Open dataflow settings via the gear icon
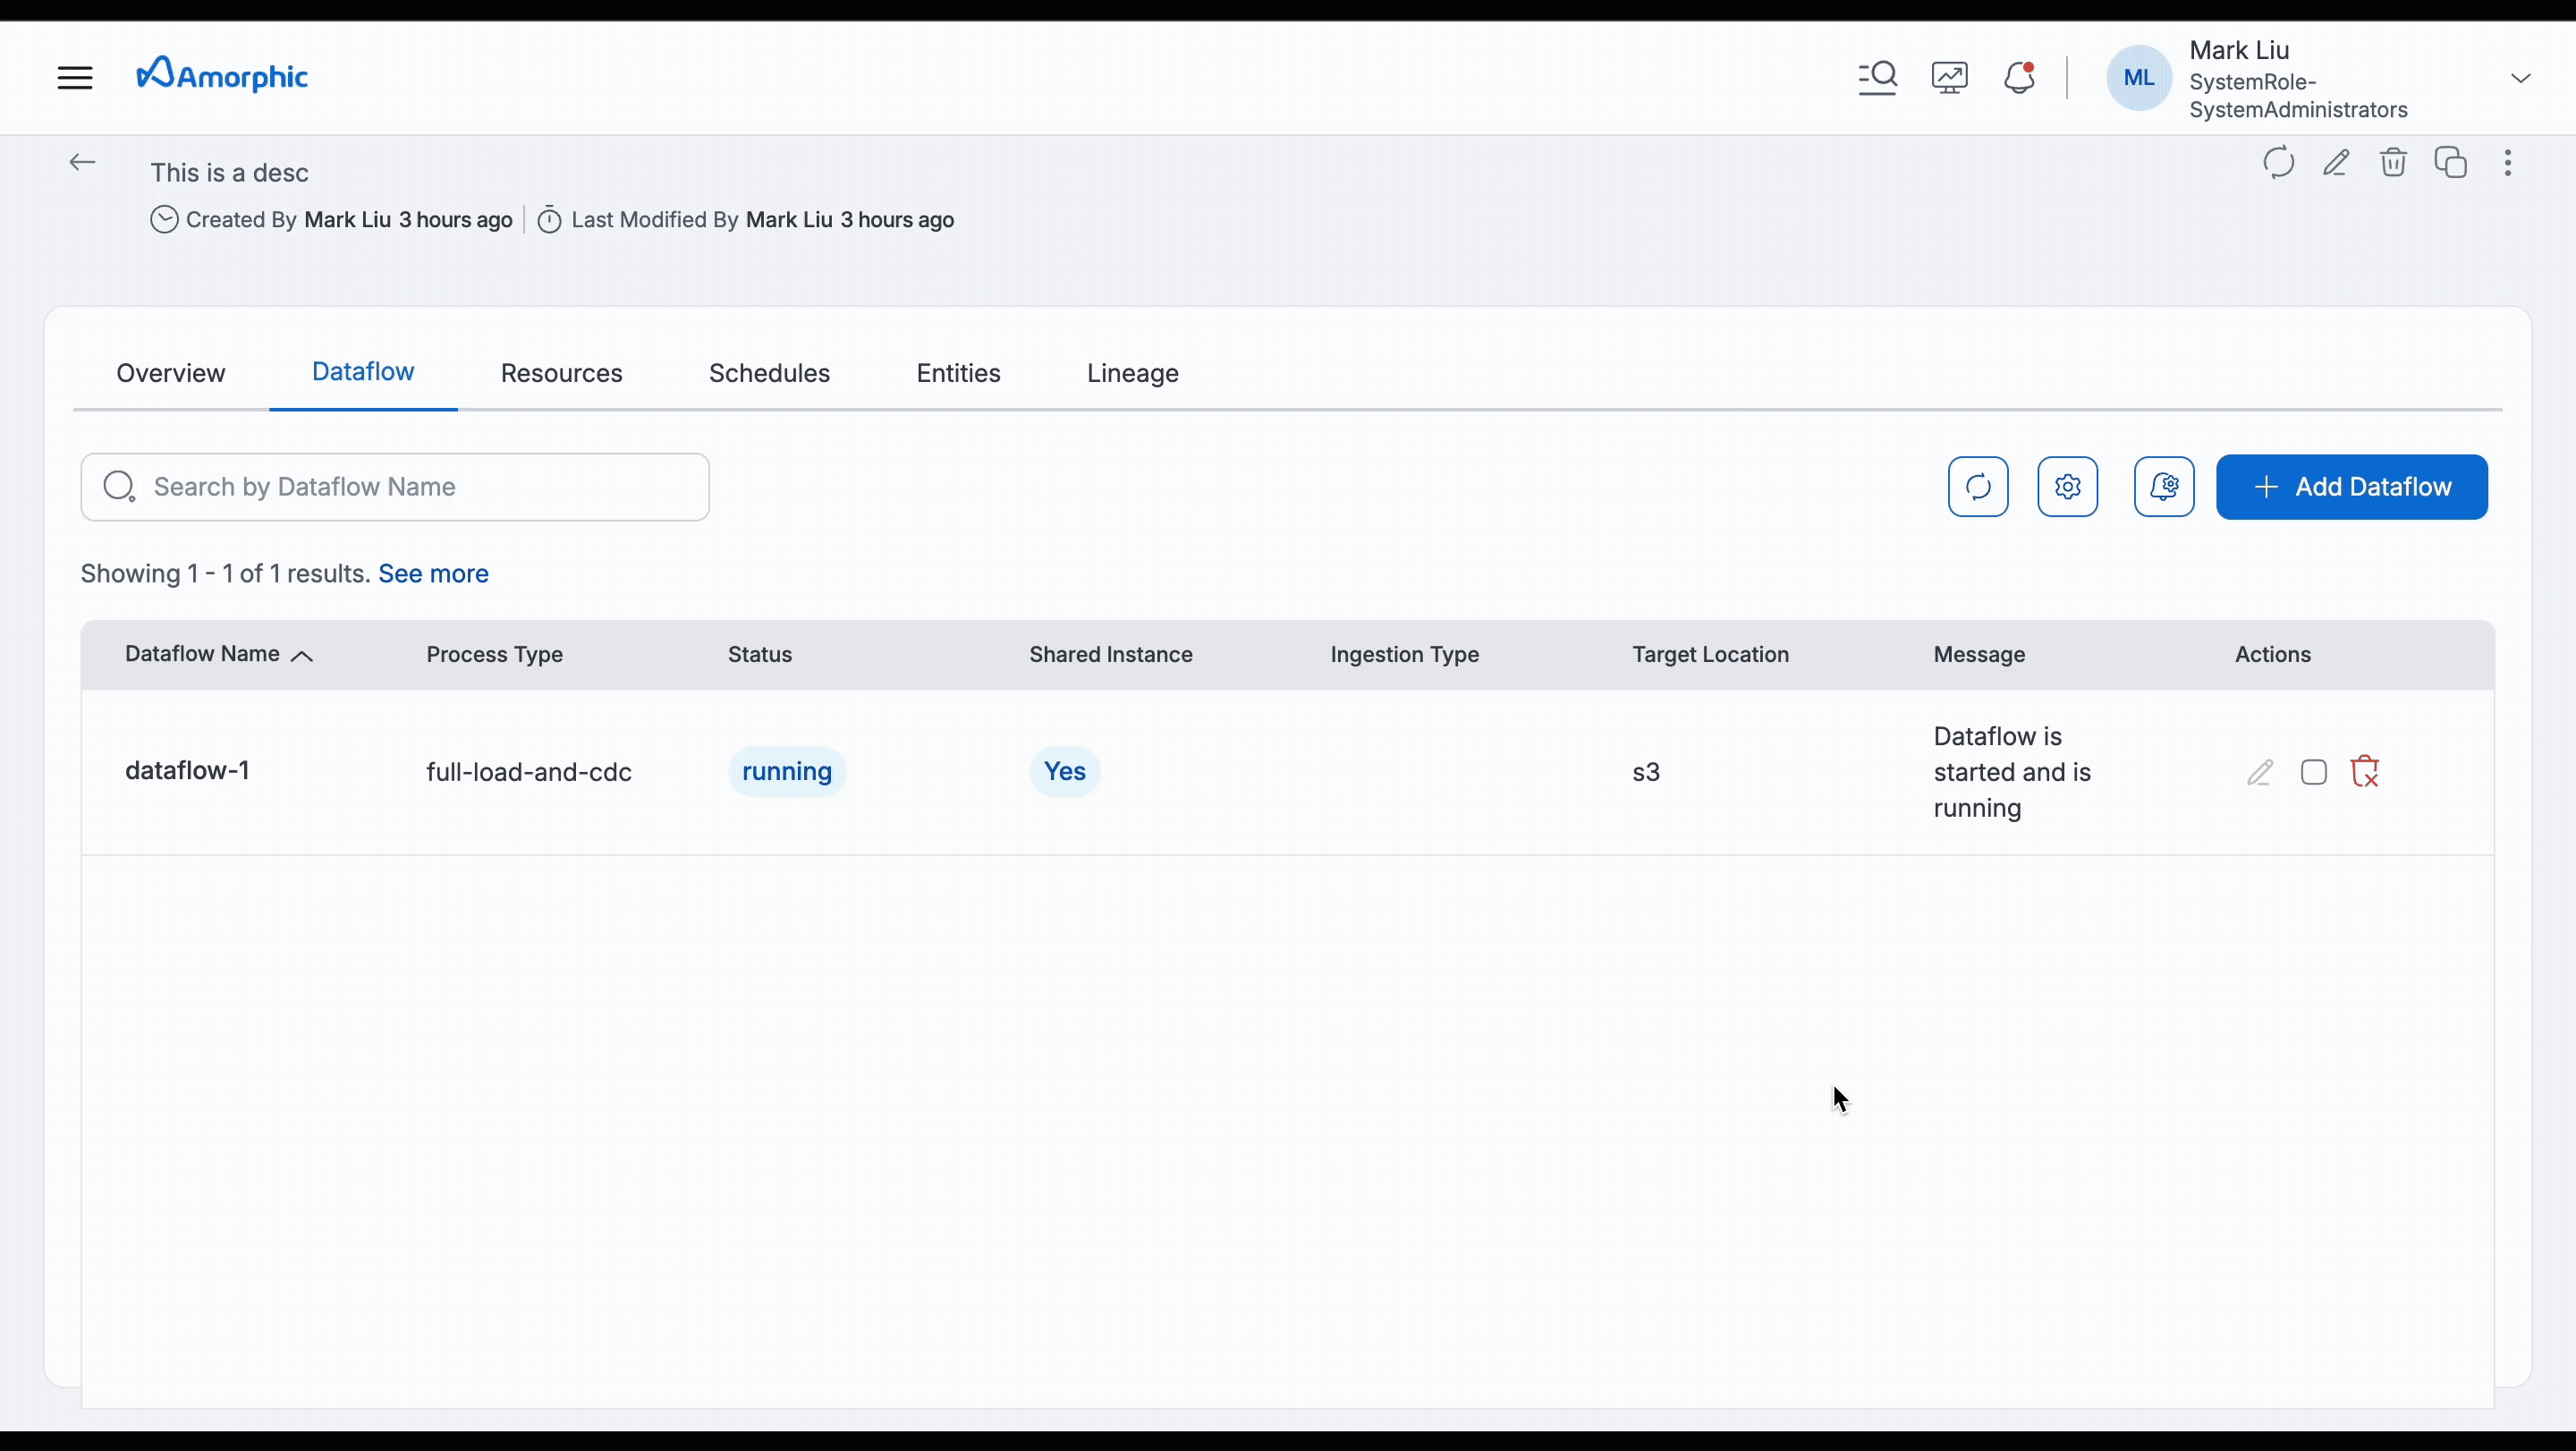Image resolution: width=2576 pixels, height=1451 pixels. (2068, 487)
